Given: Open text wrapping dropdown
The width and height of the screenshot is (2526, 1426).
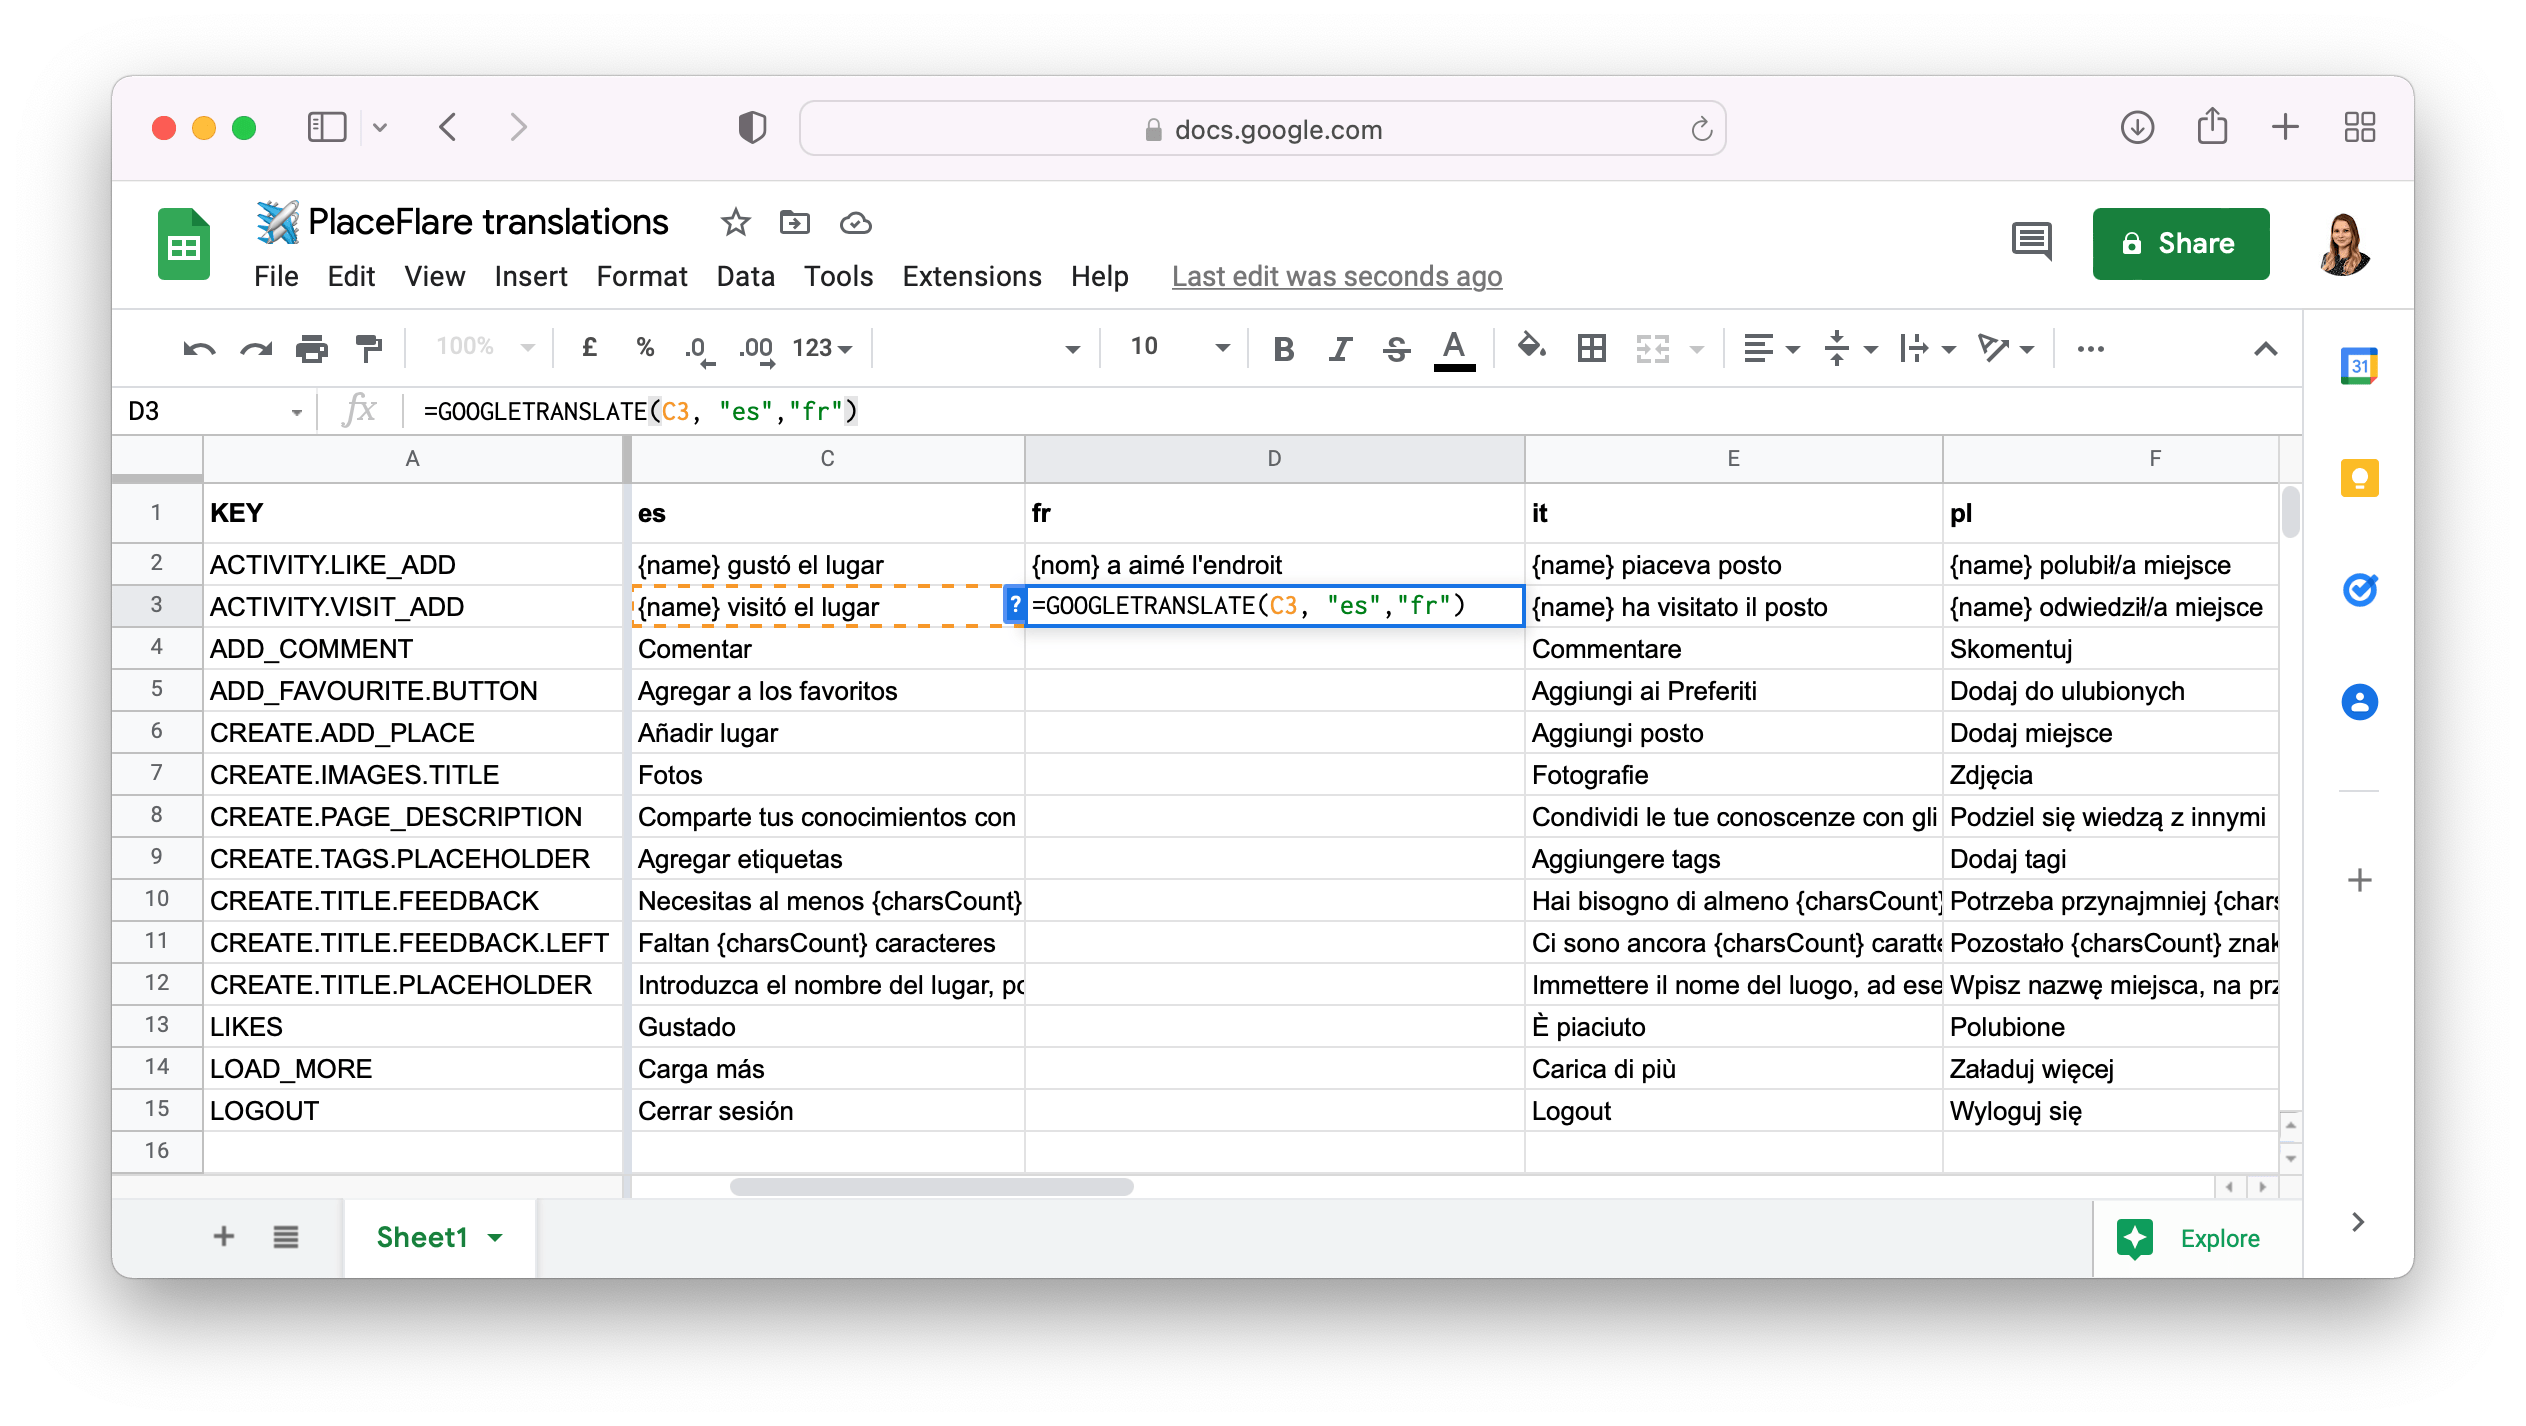Looking at the screenshot, I should tap(1927, 349).
